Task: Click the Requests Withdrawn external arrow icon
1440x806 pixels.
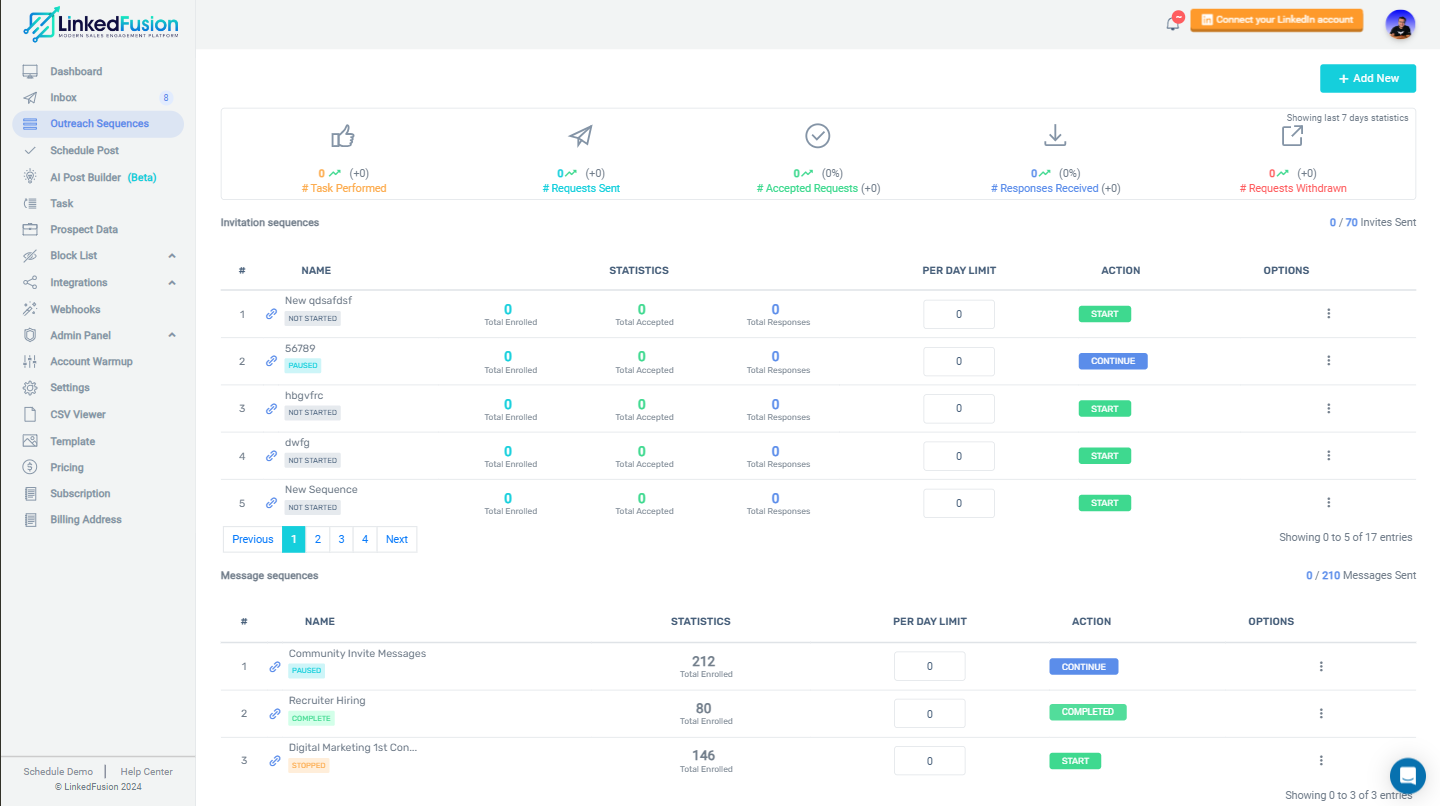Action: coord(1292,135)
